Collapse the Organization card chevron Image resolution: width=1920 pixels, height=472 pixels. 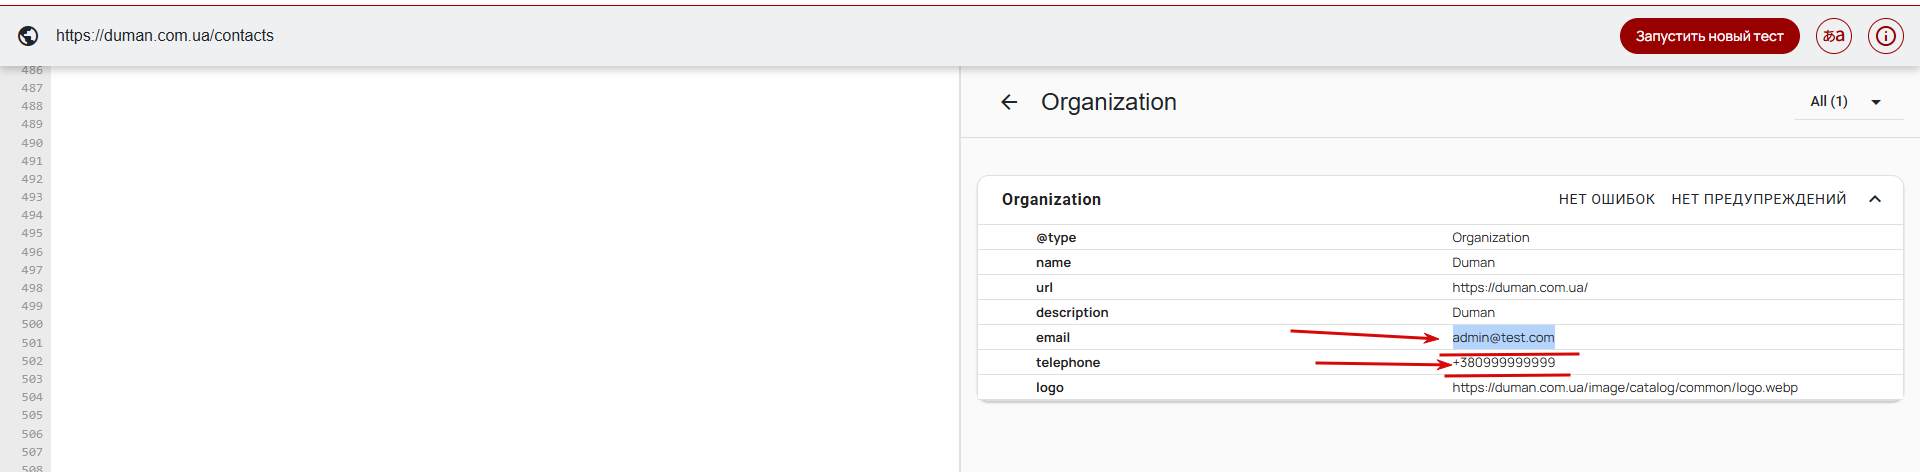click(1875, 199)
